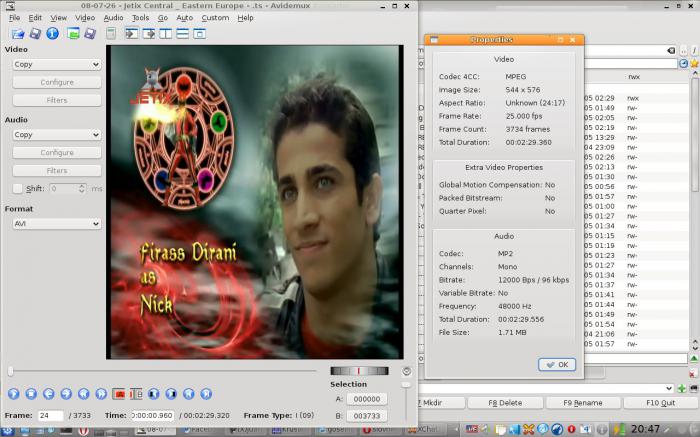Open the Help menu

[x=245, y=17]
